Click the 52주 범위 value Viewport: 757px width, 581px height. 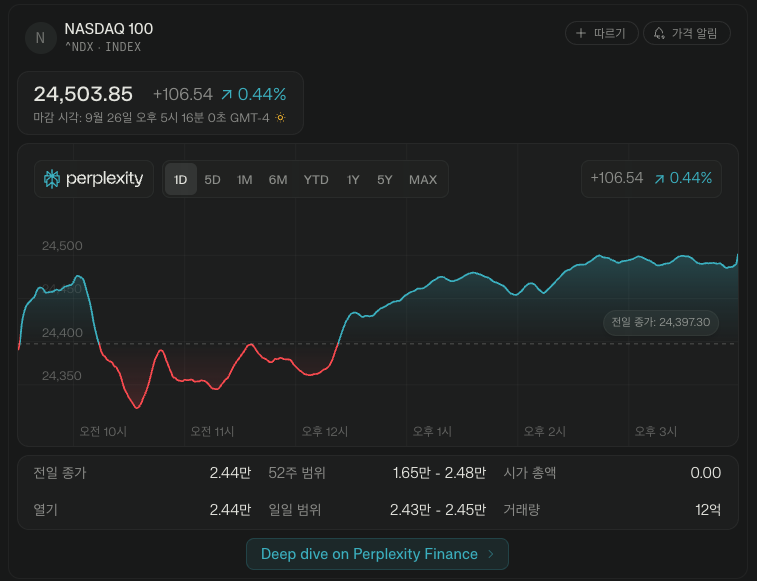point(439,473)
